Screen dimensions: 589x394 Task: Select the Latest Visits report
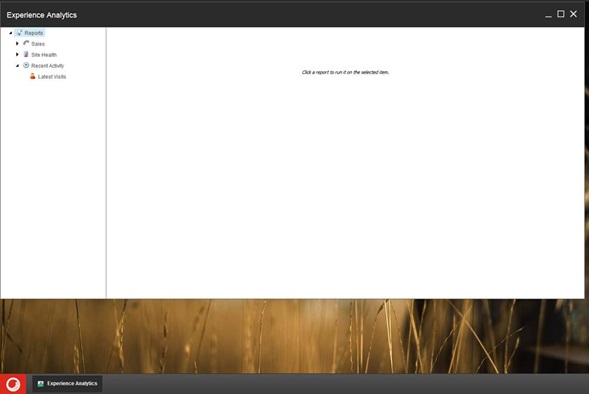(52, 77)
